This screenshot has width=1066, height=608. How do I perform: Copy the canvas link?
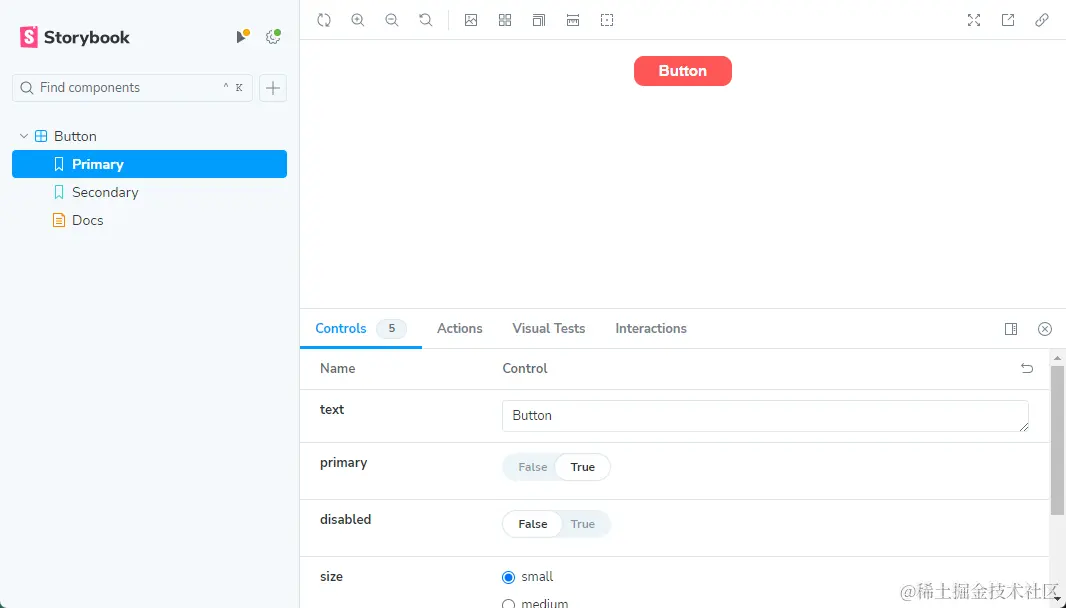pos(1042,20)
